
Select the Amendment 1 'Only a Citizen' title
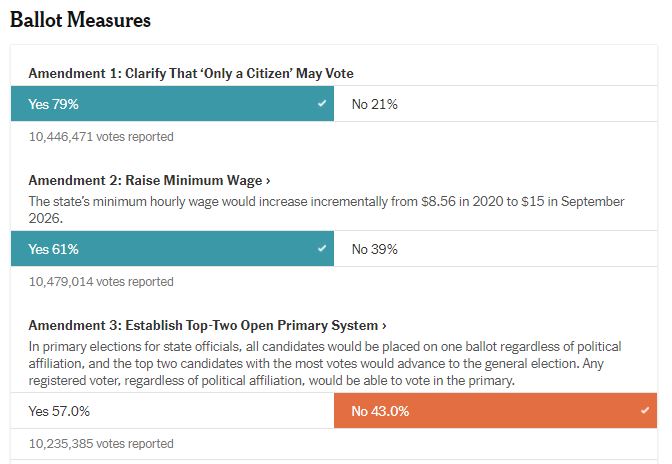[190, 73]
